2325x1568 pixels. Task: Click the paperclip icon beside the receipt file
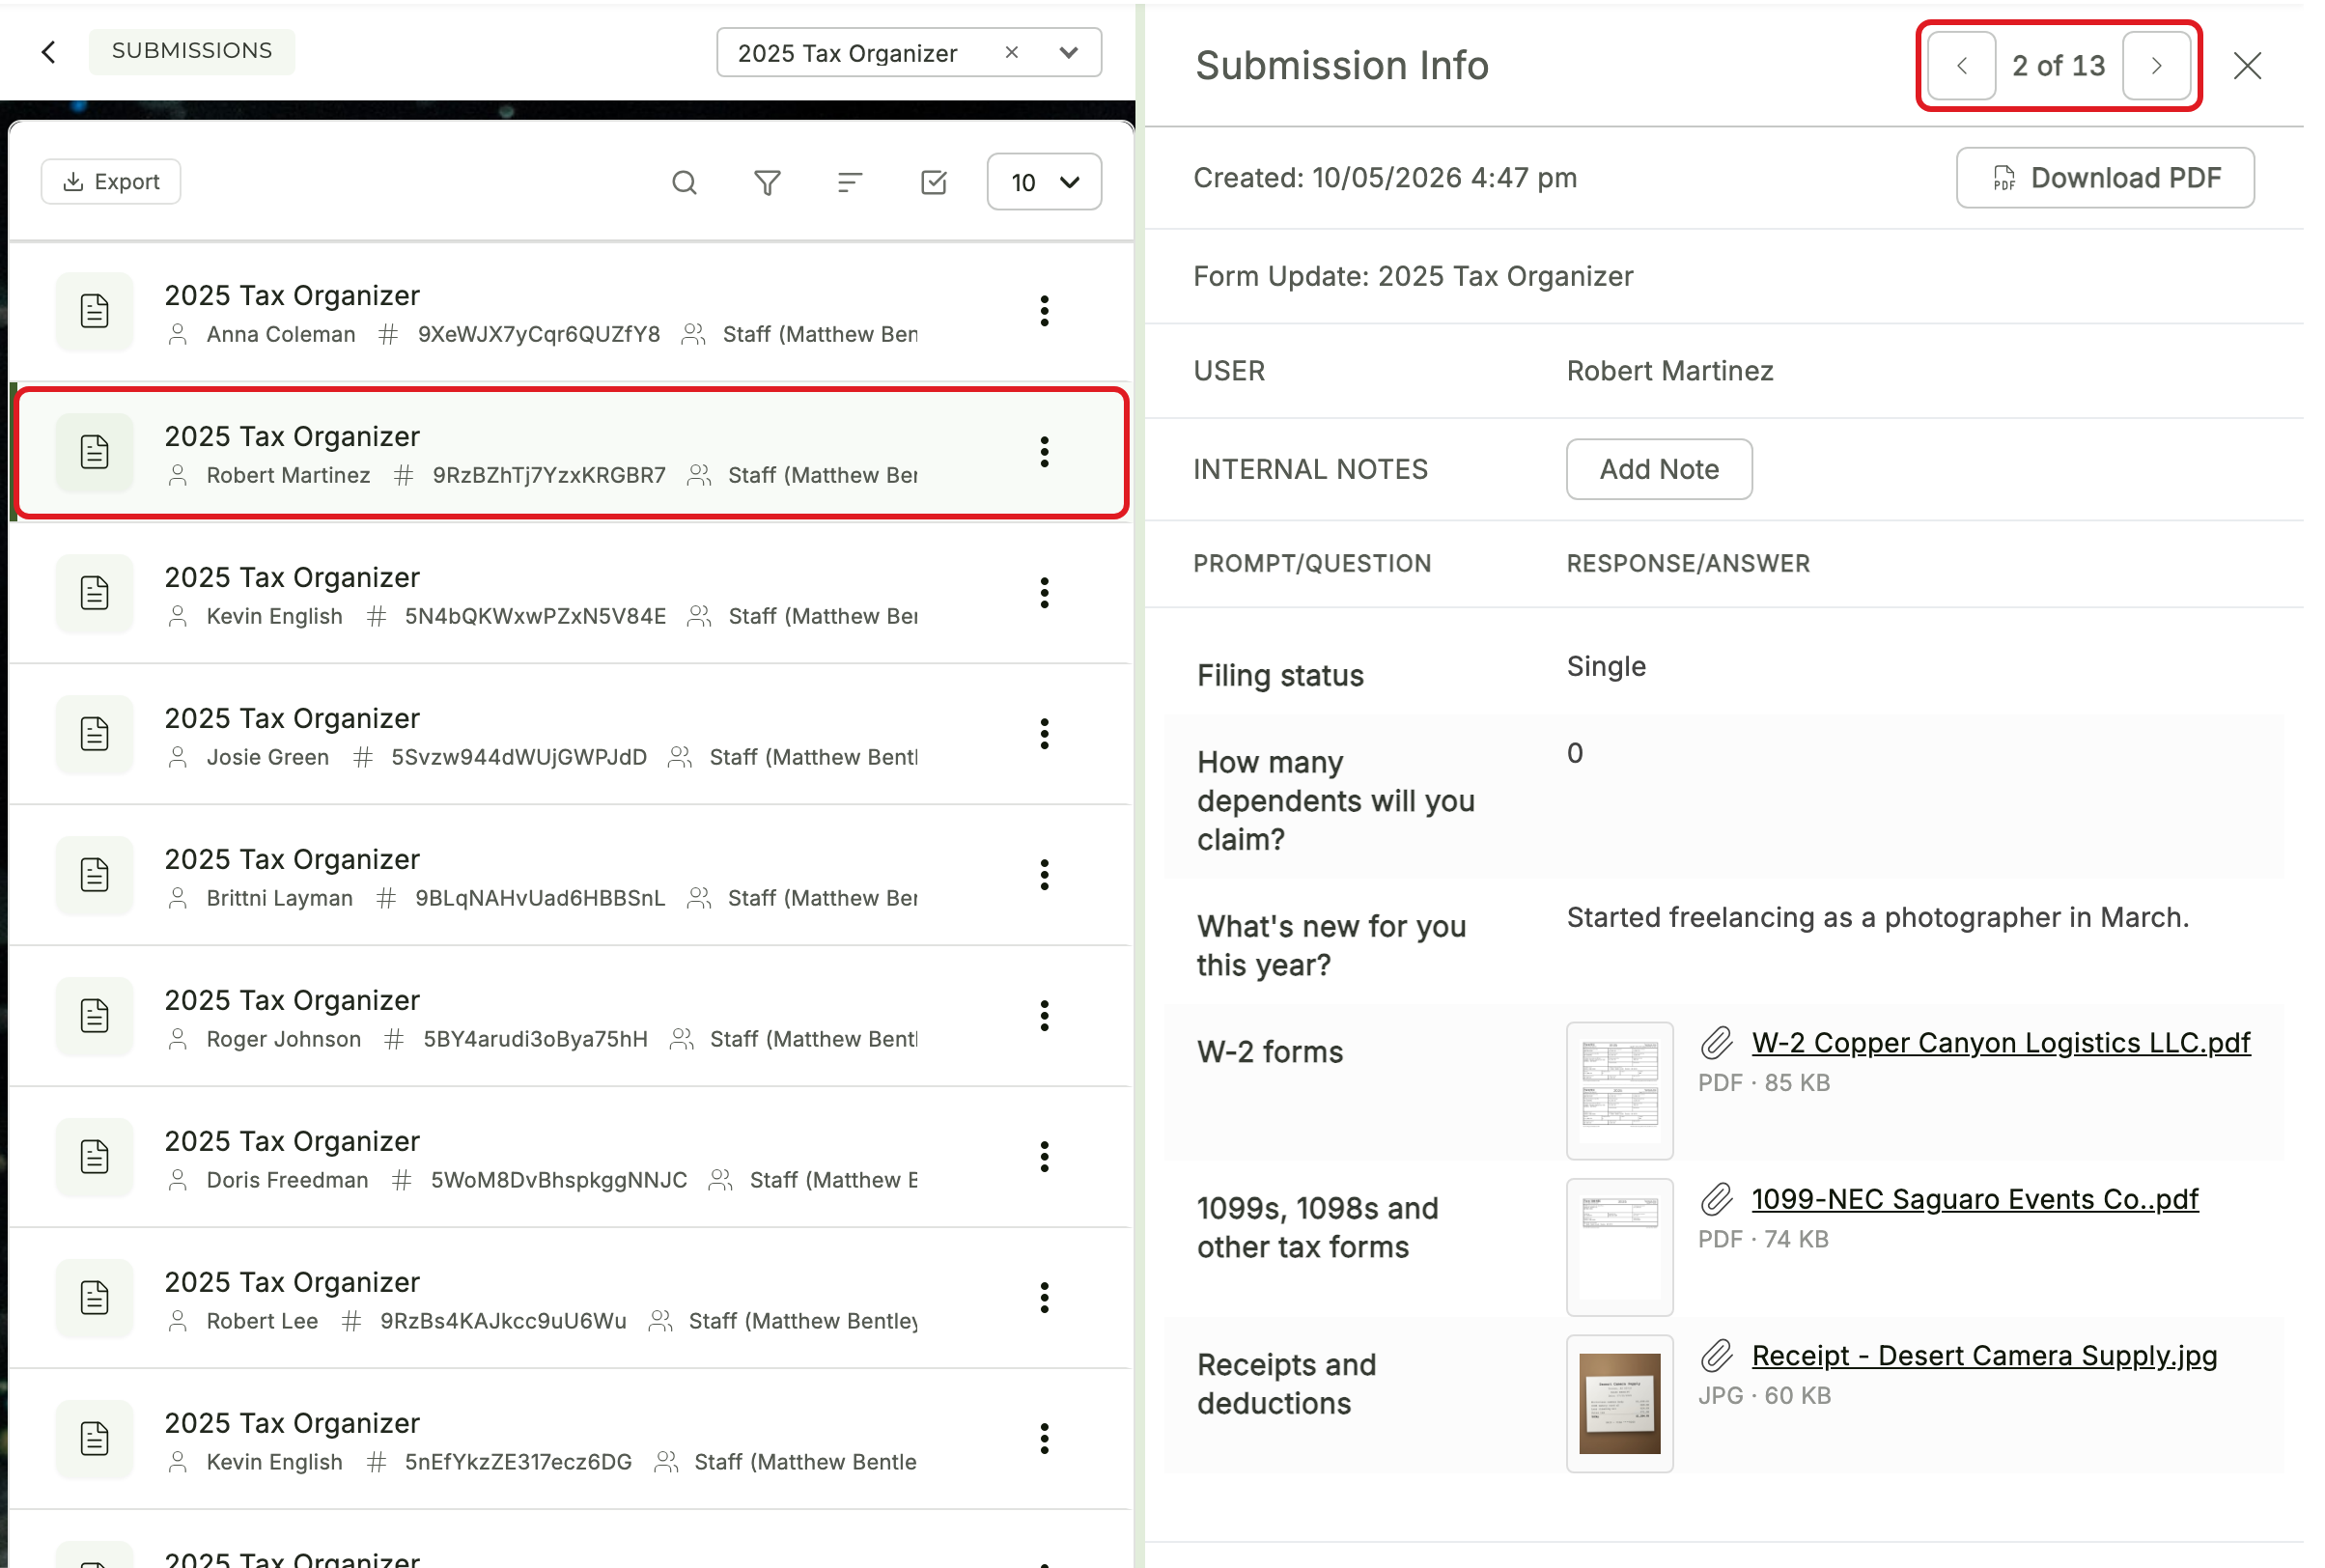1716,1355
